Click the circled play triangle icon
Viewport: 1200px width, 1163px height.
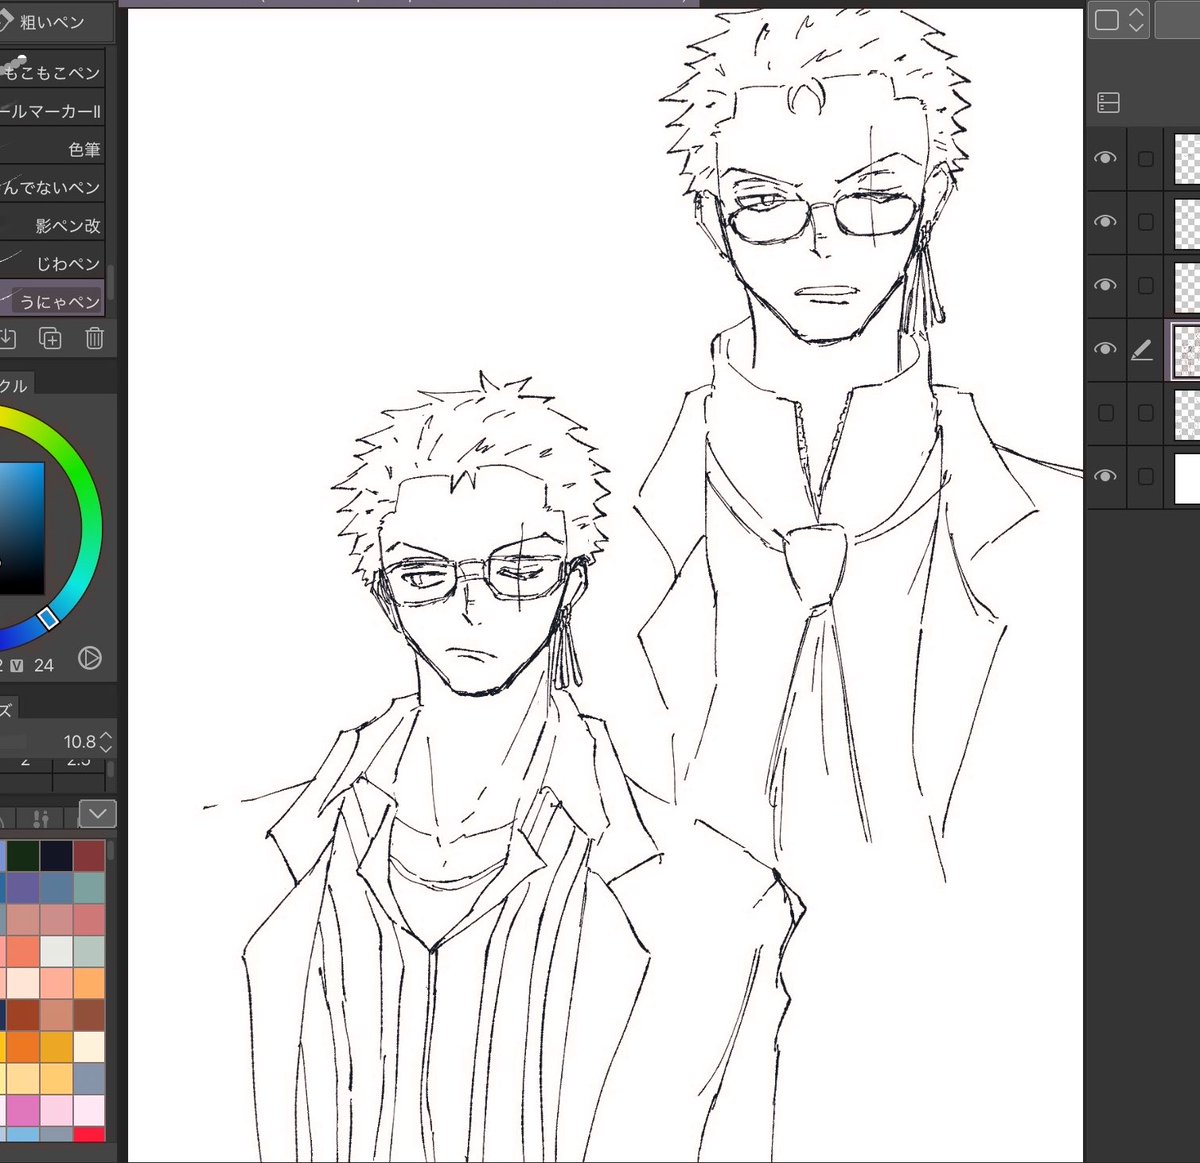[x=90, y=658]
